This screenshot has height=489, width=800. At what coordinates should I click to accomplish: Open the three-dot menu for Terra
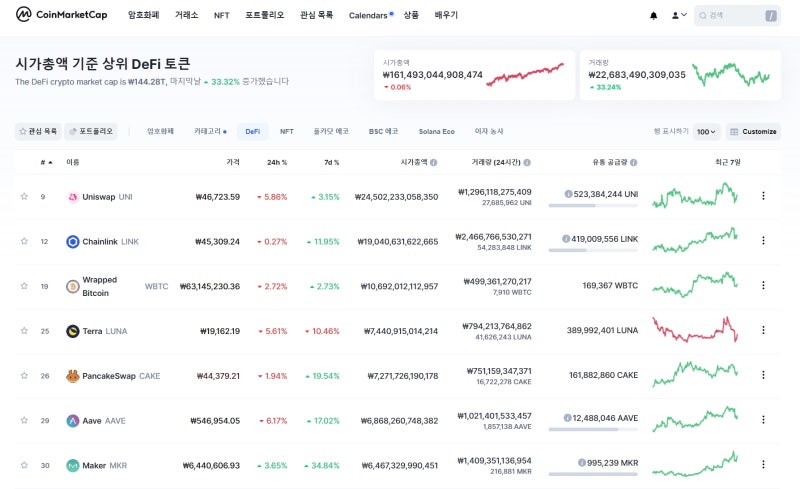[763, 330]
